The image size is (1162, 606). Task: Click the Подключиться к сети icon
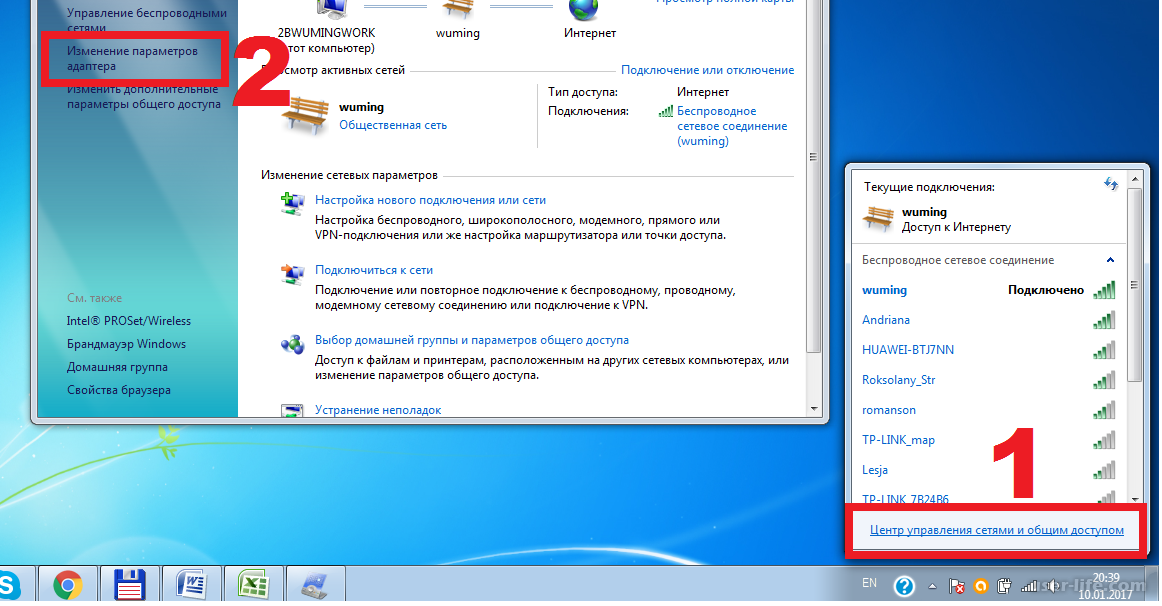293,273
